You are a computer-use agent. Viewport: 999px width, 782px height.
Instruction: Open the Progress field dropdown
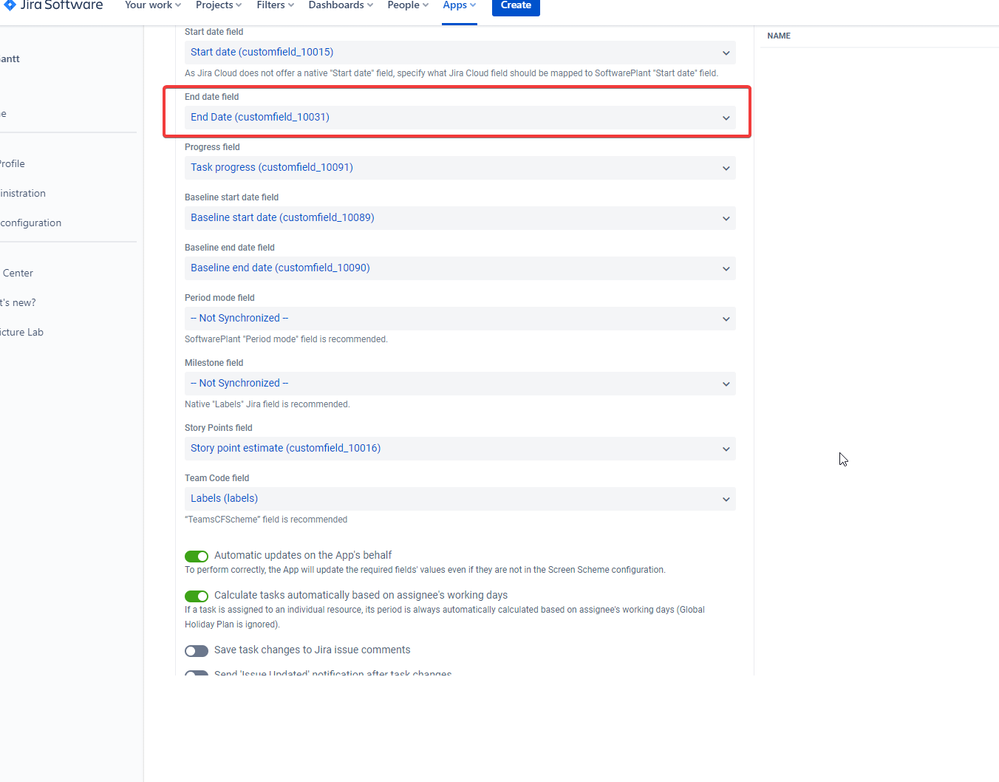(460, 168)
